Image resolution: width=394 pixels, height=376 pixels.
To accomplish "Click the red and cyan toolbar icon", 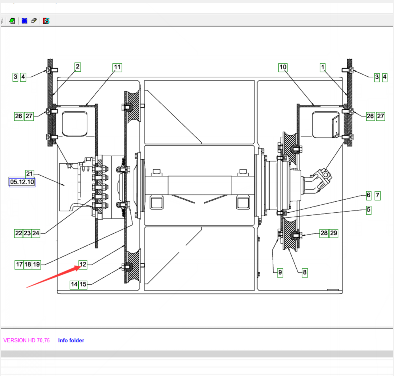I will 46,21.
